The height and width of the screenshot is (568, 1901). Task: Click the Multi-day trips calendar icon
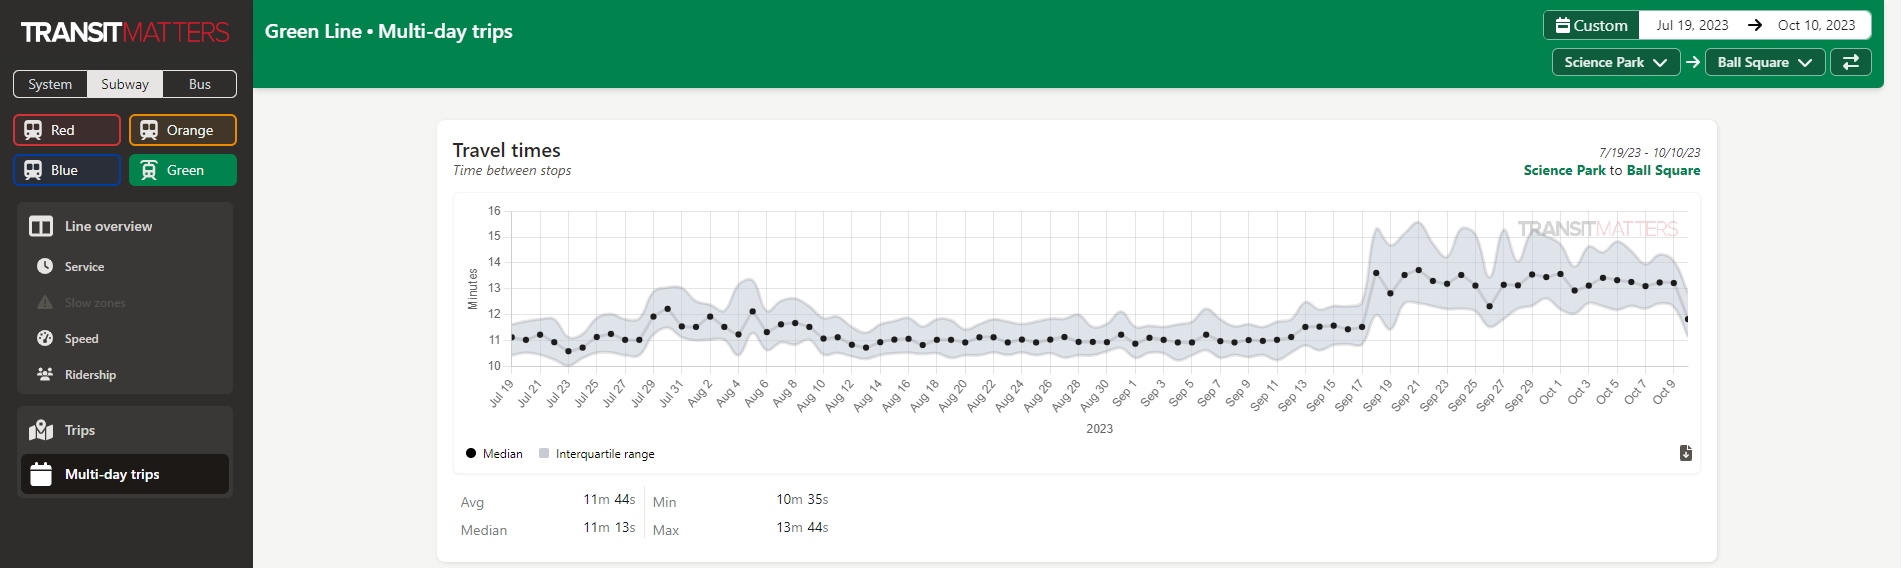[41, 474]
